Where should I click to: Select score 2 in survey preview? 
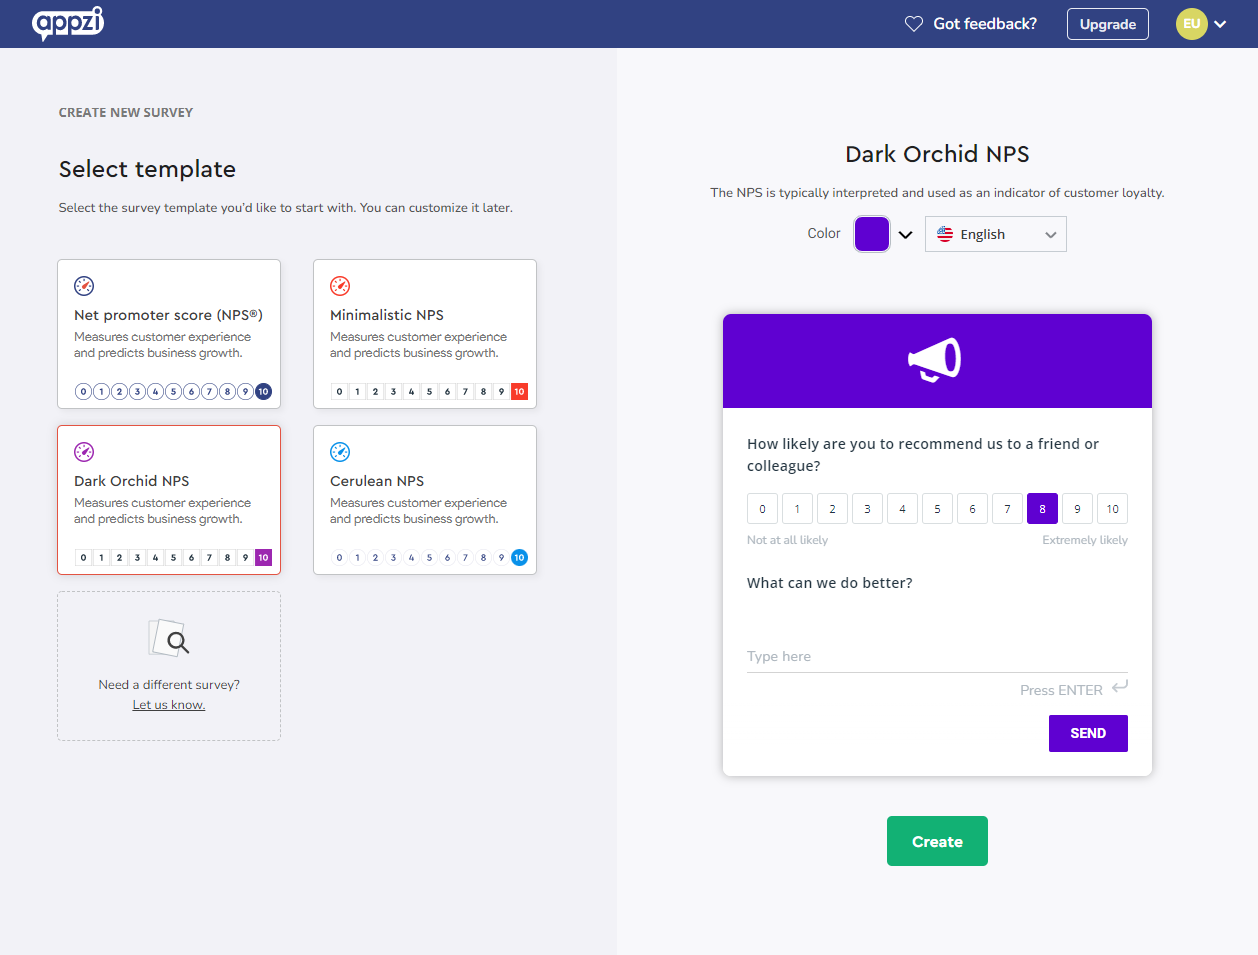tap(832, 509)
